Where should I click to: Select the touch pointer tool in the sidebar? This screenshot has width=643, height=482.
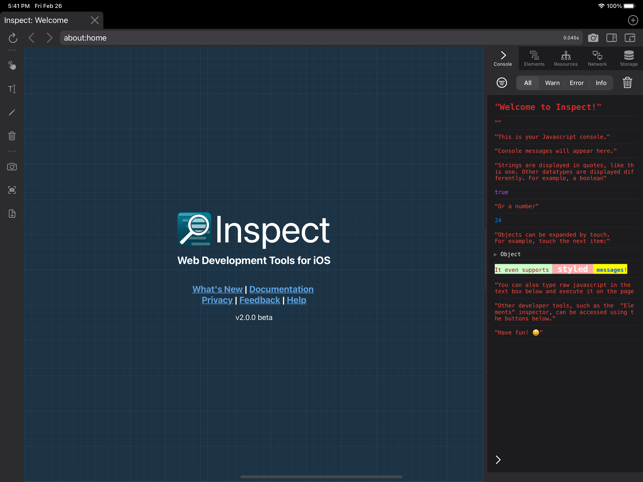pyautogui.click(x=12, y=66)
